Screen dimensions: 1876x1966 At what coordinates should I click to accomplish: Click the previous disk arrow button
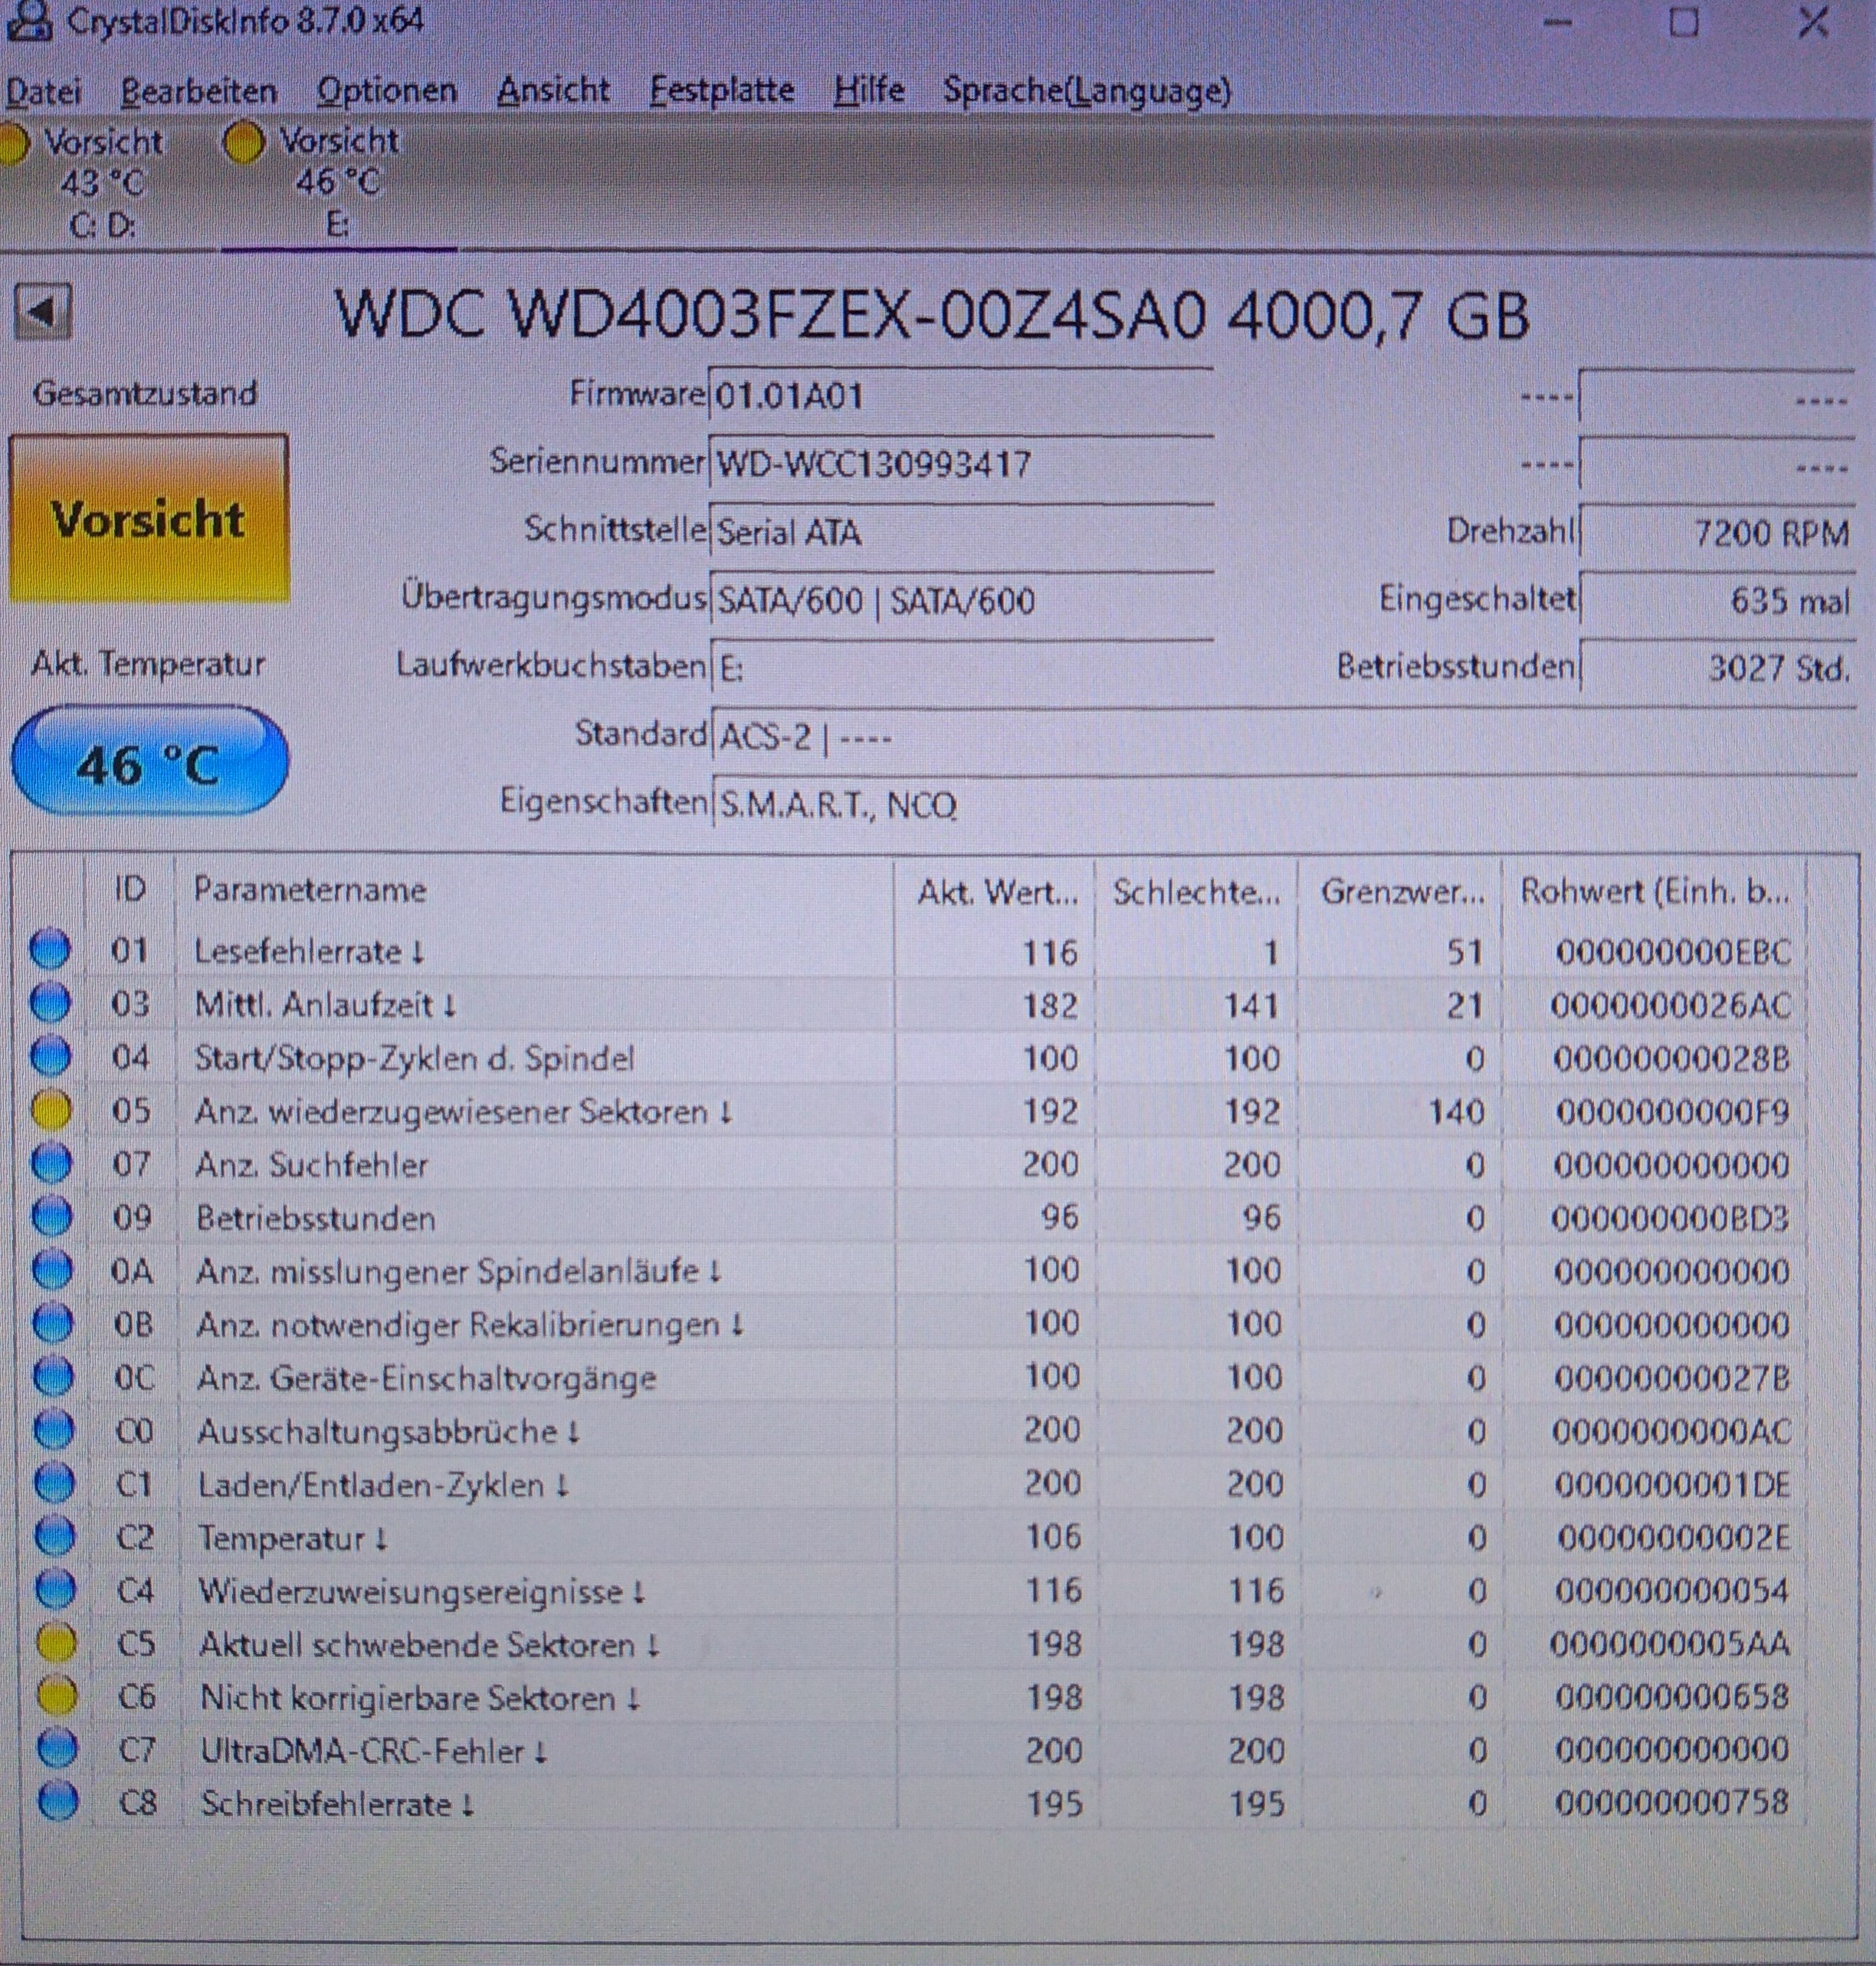(42, 312)
